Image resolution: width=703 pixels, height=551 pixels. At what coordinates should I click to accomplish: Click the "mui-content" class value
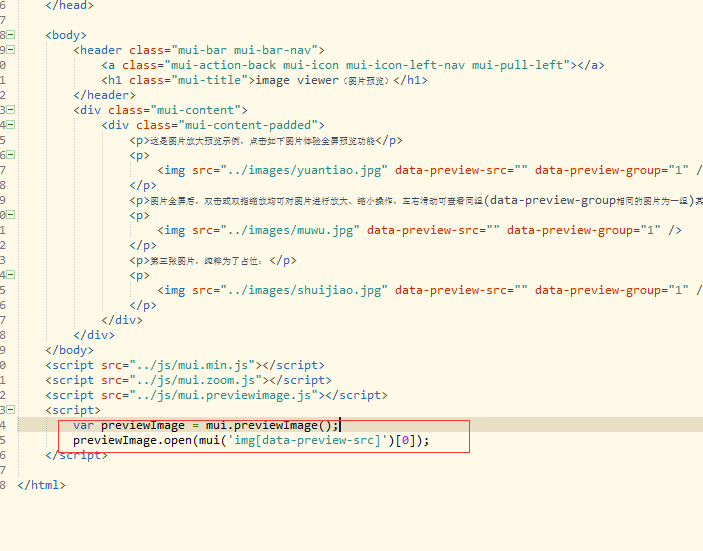pyautogui.click(x=195, y=110)
